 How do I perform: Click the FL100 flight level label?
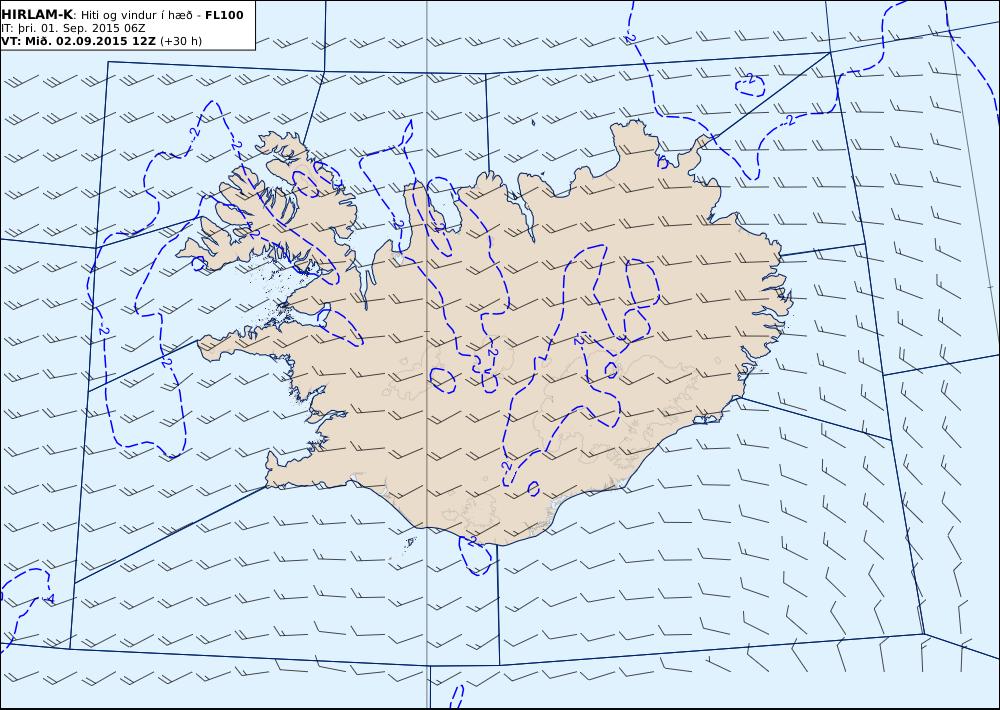click(224, 15)
